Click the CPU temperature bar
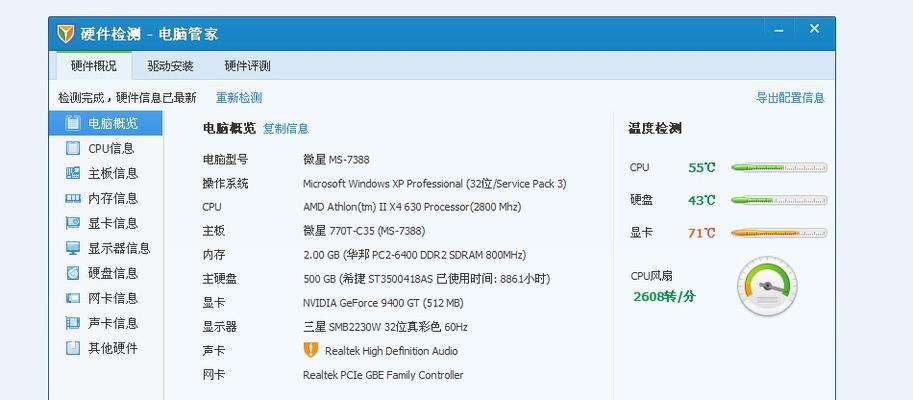 pyautogui.click(x=779, y=168)
